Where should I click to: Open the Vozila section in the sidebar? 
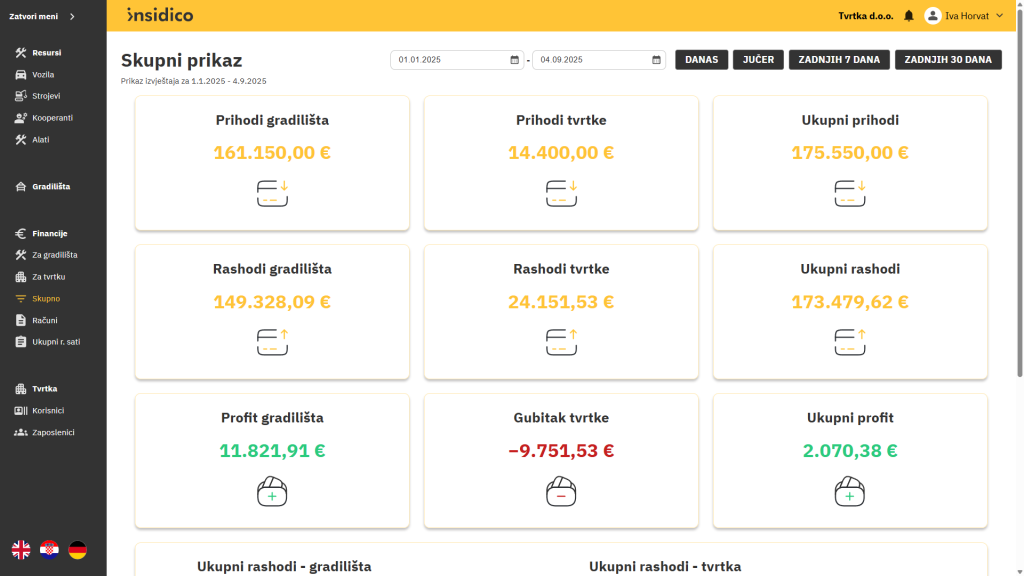(22, 74)
